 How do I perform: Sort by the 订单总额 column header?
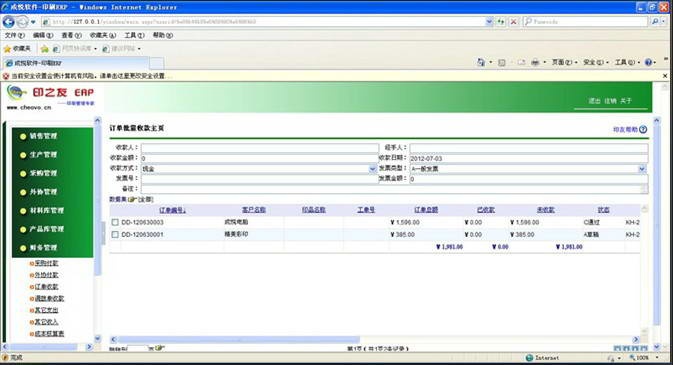tap(426, 210)
